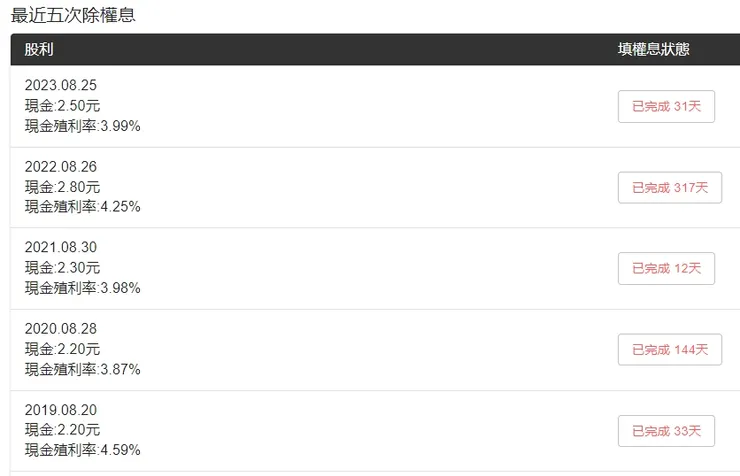Select the 現金殖利率:4.59% yield line
The image size is (740, 476).
point(82,450)
